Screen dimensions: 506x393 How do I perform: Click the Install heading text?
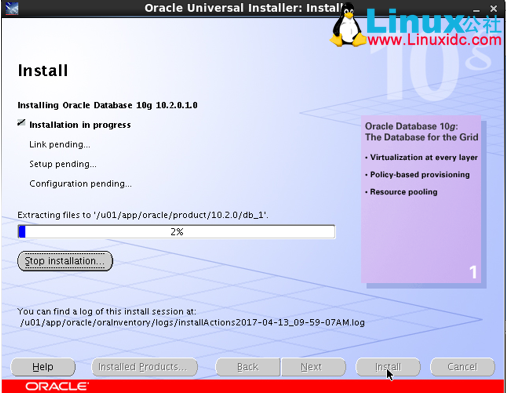click(x=43, y=71)
